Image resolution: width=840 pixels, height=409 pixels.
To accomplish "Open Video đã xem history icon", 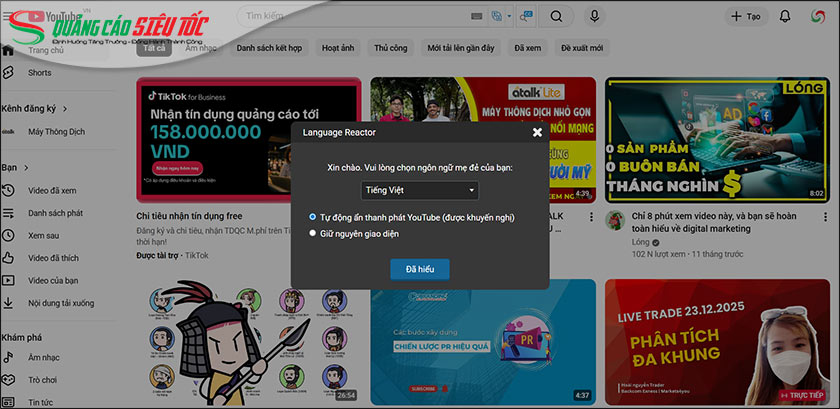I will click(x=8, y=191).
